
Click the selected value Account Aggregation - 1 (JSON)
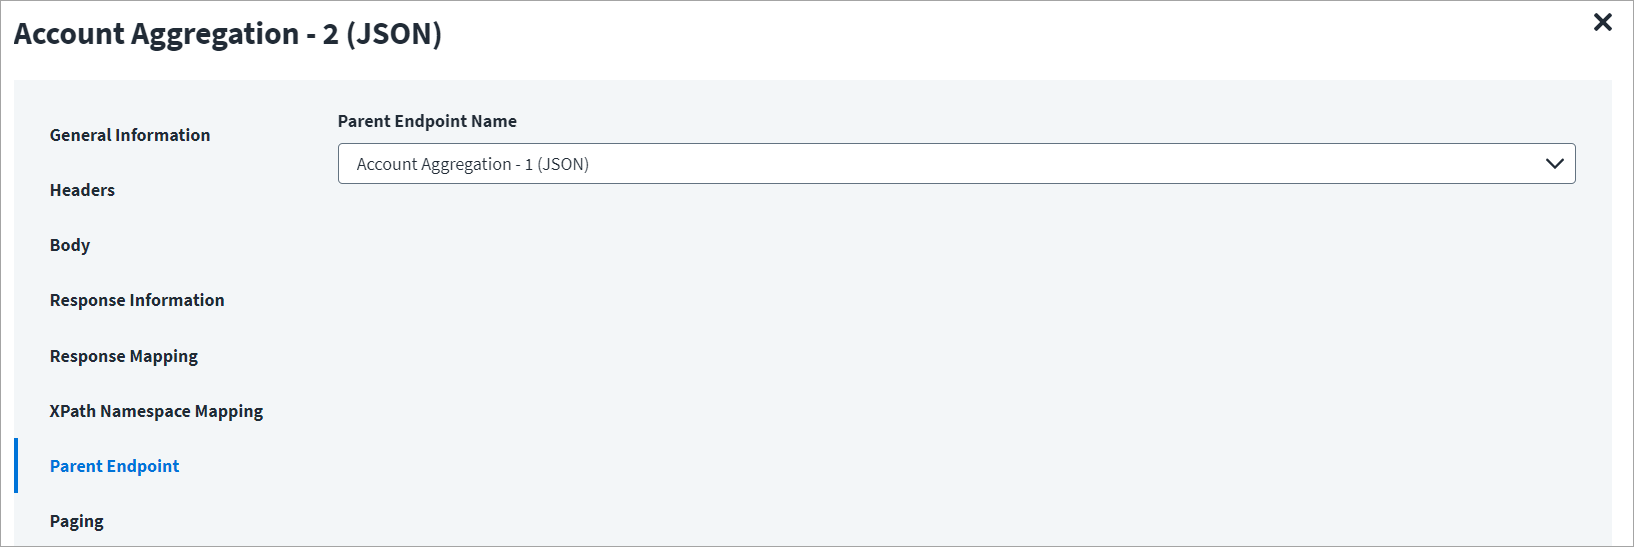click(473, 164)
